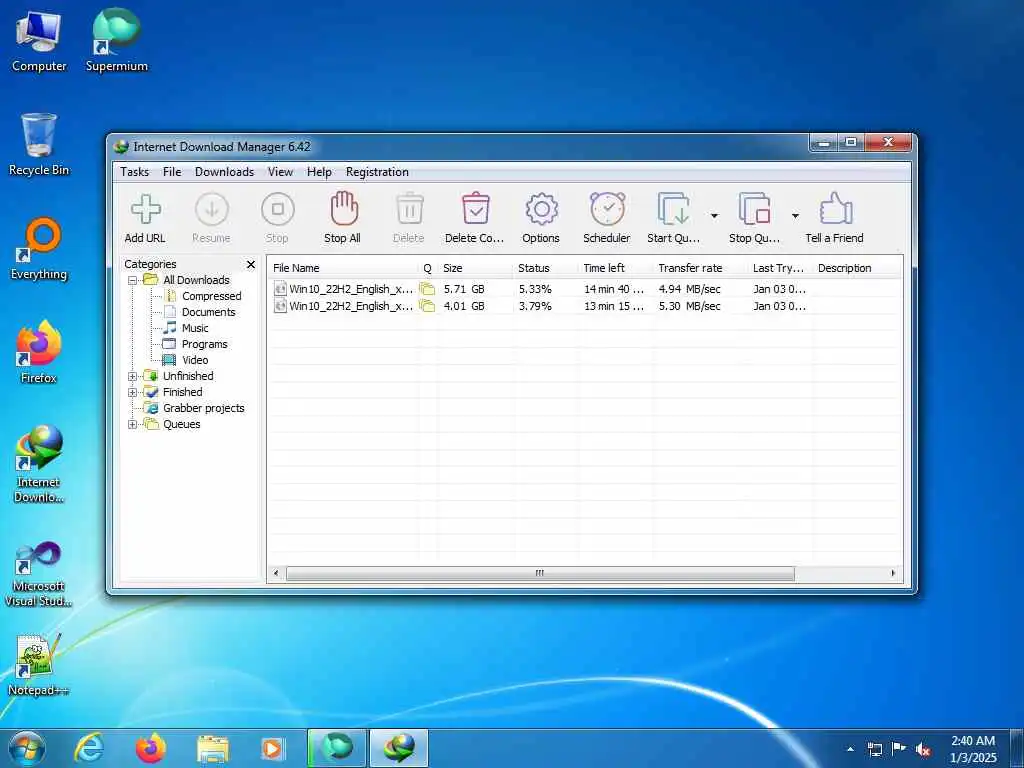The width and height of the screenshot is (1024, 768).
Task: Select the Recycle Bin desktop icon
Action: 39,144
